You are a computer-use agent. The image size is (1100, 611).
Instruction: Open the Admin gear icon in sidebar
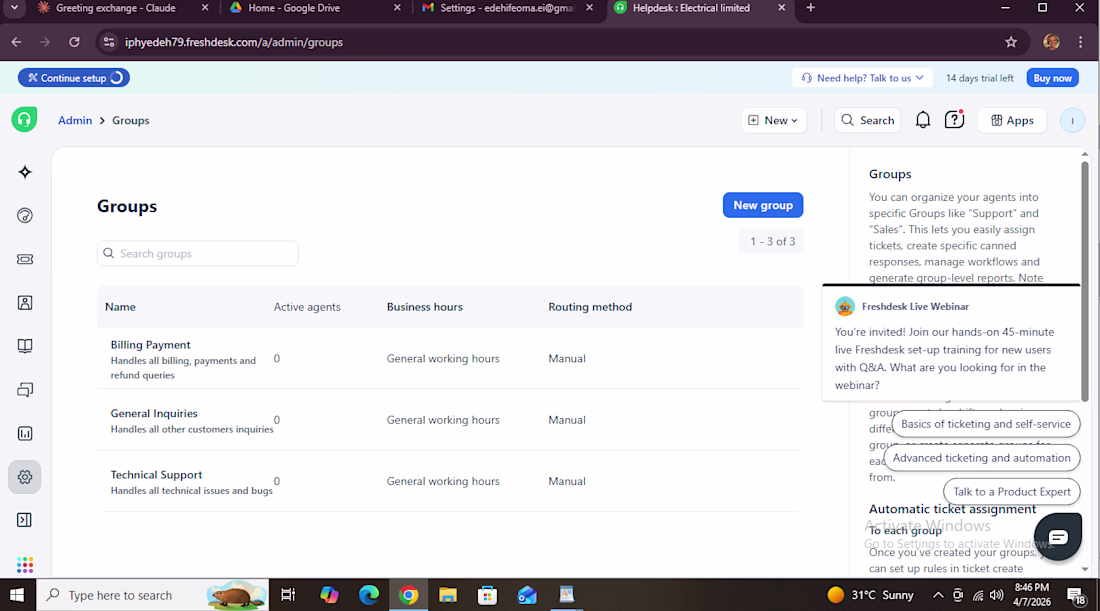pyautogui.click(x=25, y=477)
